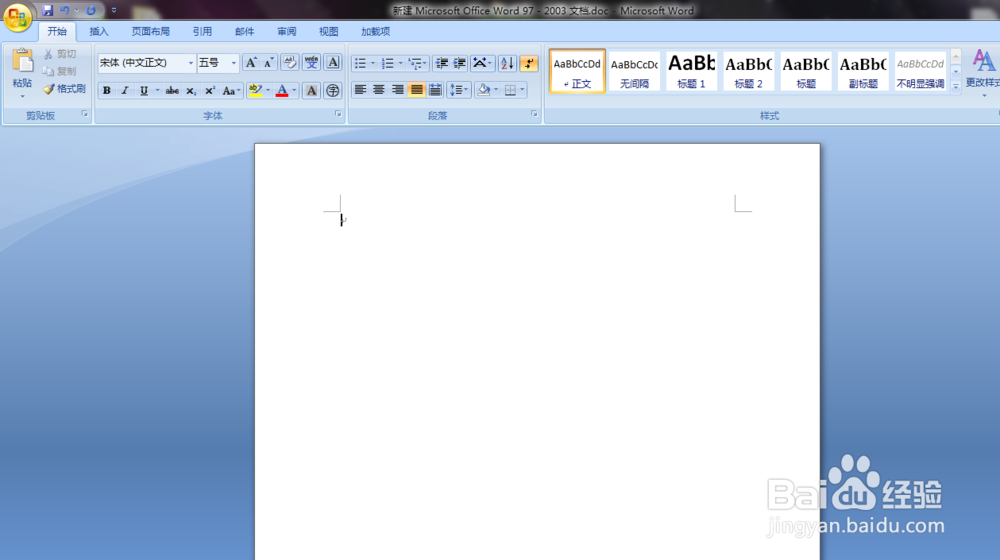Toggle Bold formatting
This screenshot has width=1000, height=560.
[x=107, y=91]
